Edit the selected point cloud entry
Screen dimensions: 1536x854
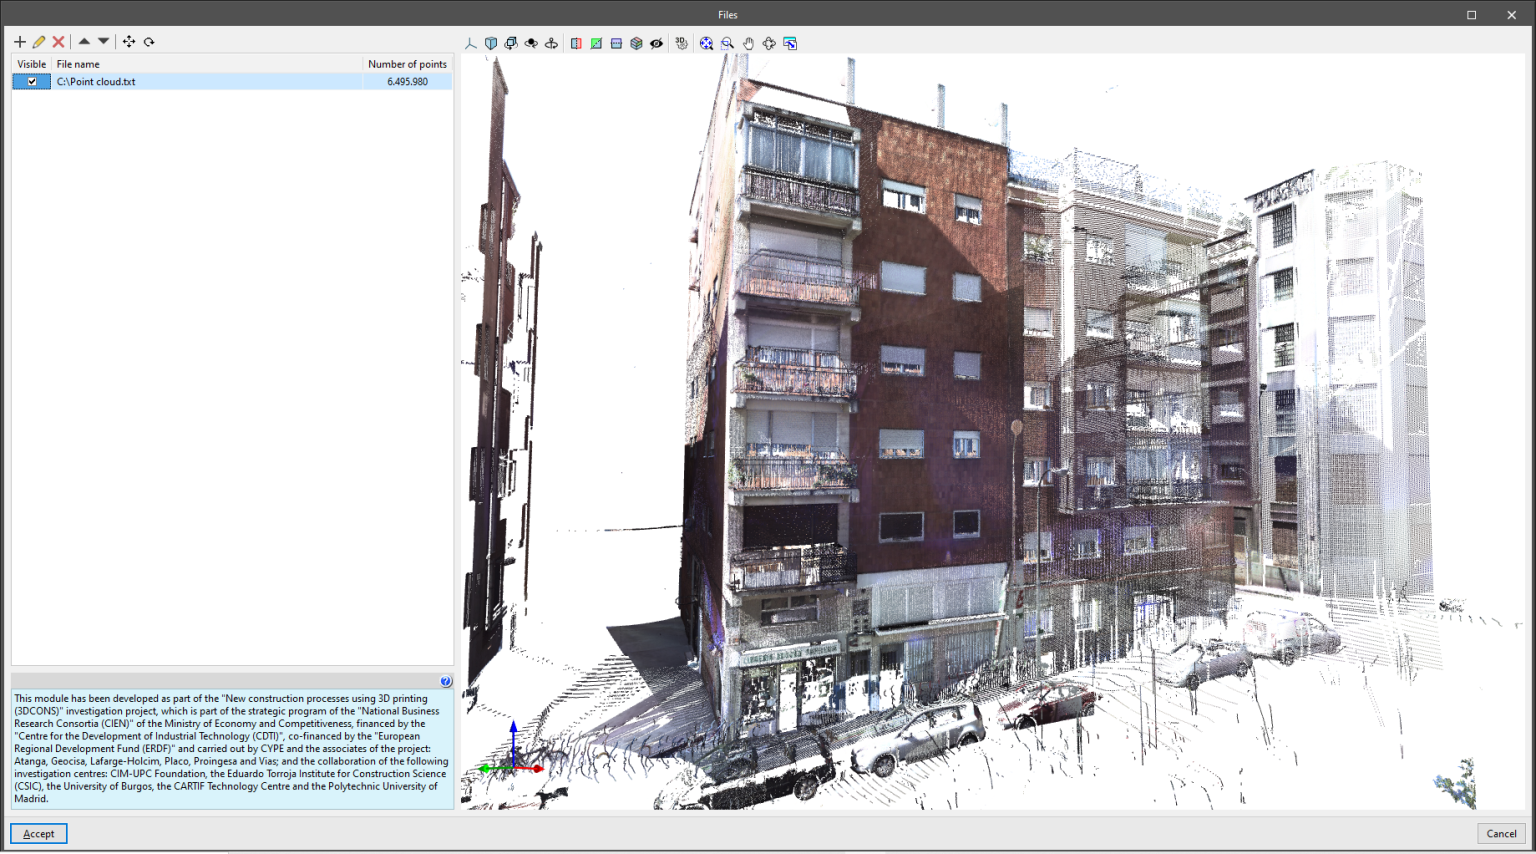[x=39, y=41]
